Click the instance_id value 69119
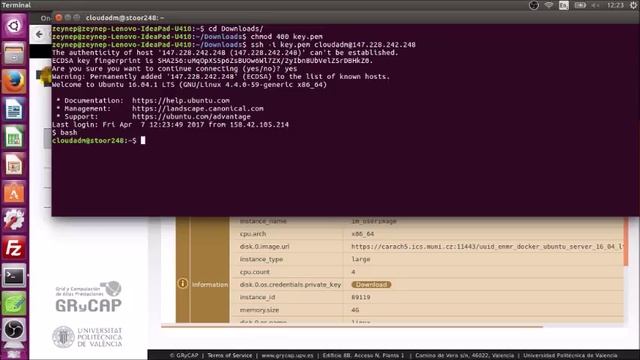640x360 pixels. coord(361,297)
